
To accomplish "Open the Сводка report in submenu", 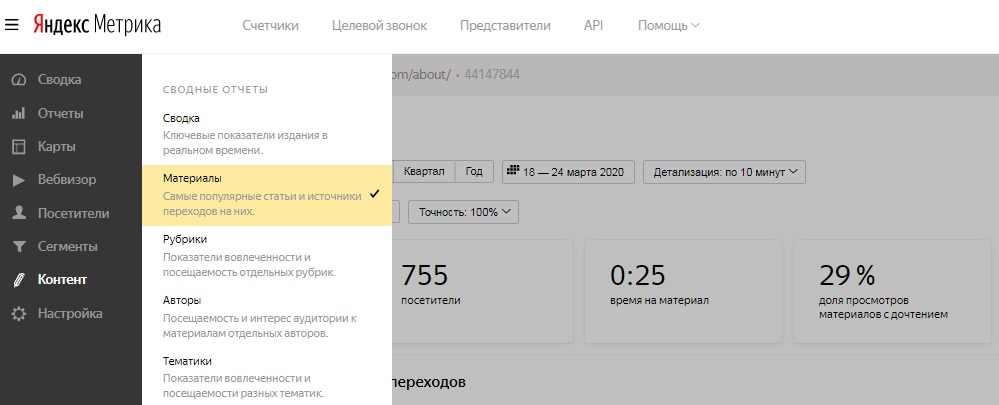I will 267,134.
